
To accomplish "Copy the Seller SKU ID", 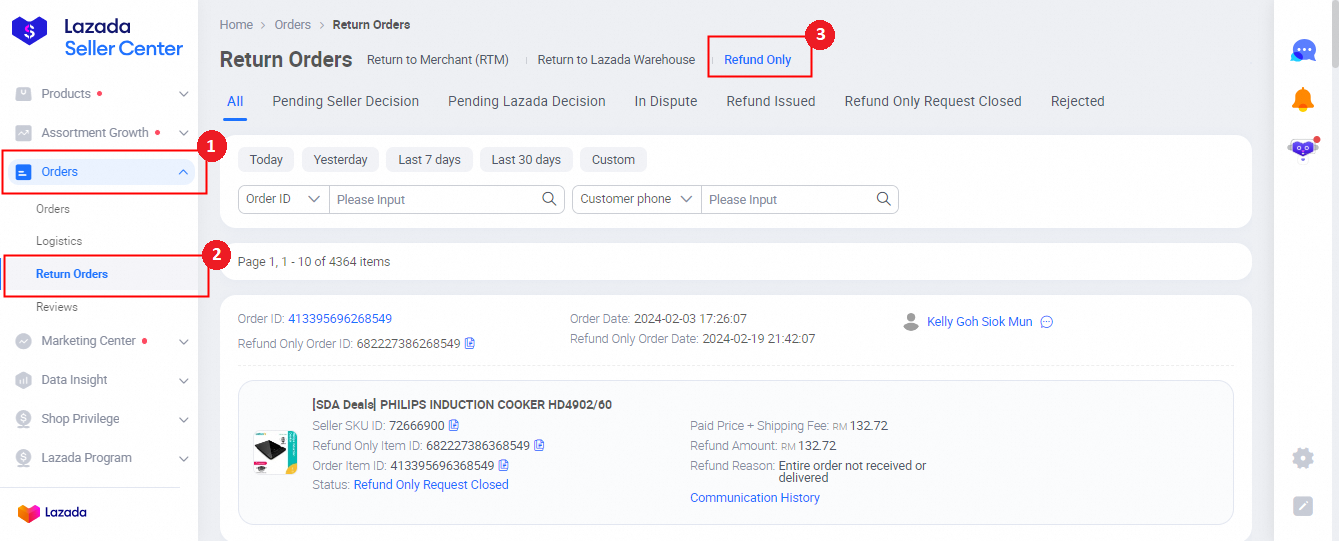I will (x=454, y=426).
